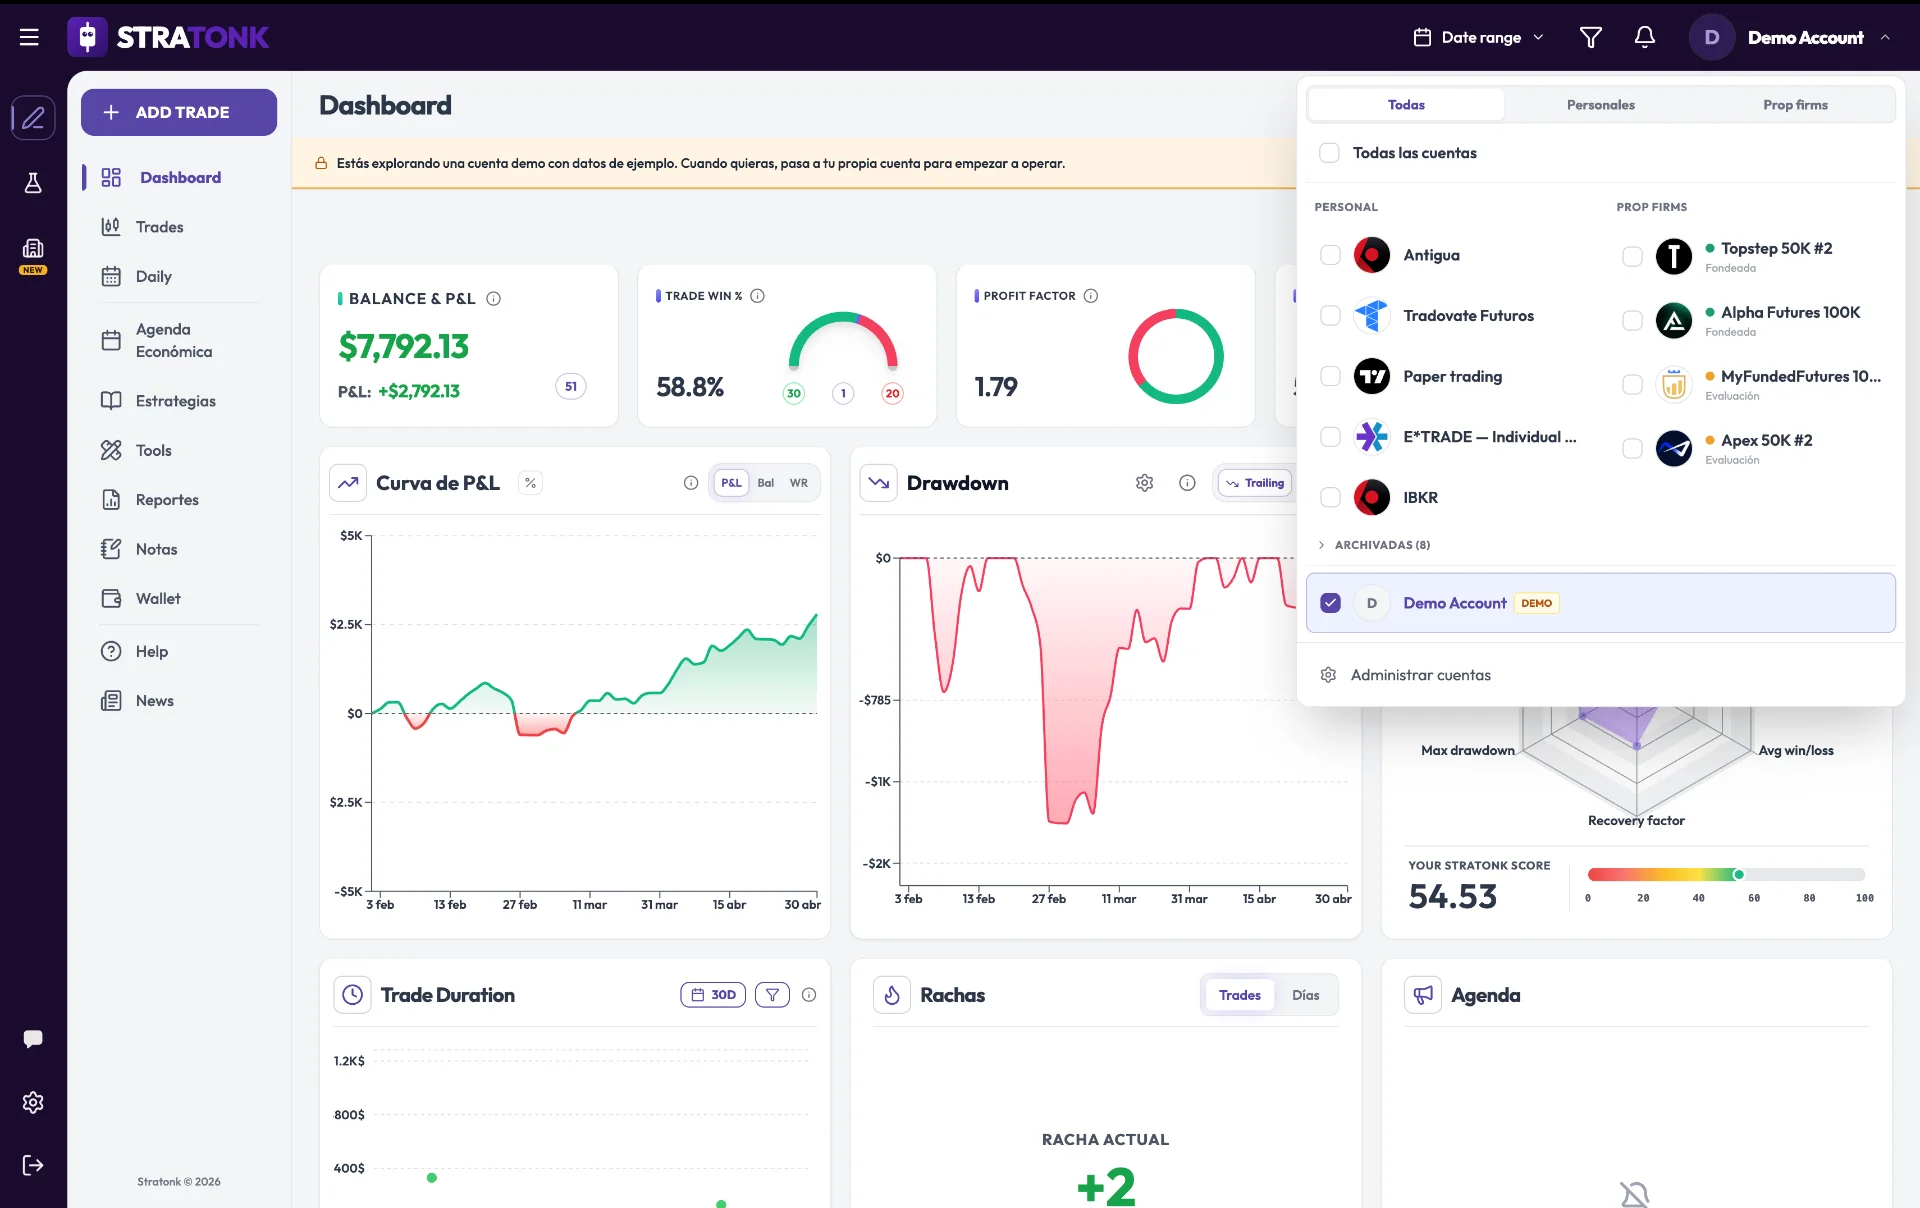Uncheck the Demo Account checkbox
This screenshot has height=1208, width=1920.
[x=1330, y=603]
